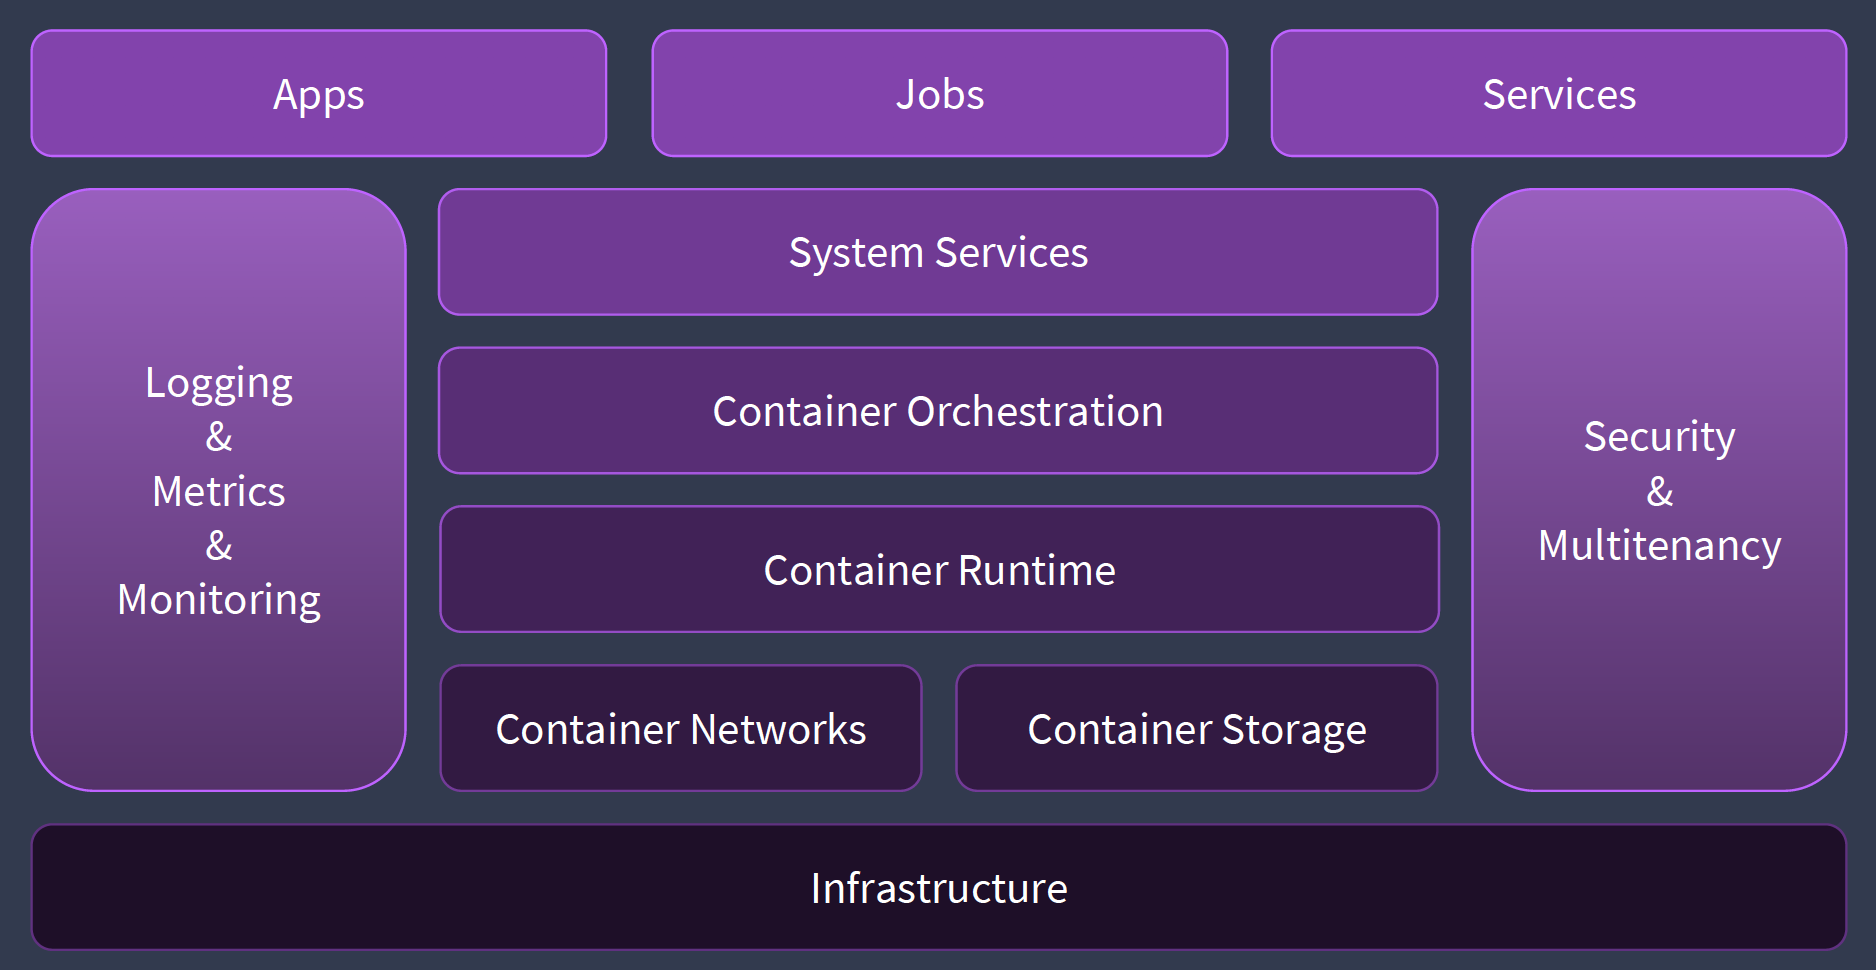Click the Apps box
This screenshot has height=970, width=1876.
pos(318,94)
